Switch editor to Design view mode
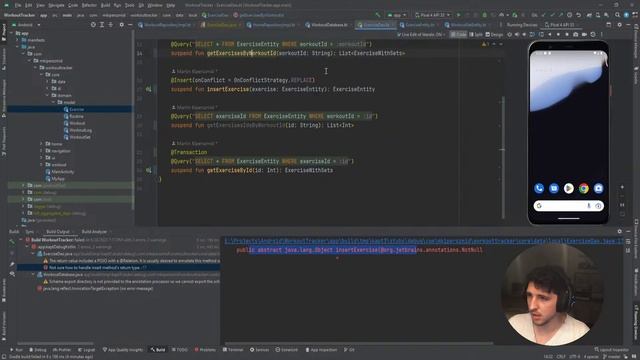This screenshot has height=360, width=640. pyautogui.click(x=494, y=35)
